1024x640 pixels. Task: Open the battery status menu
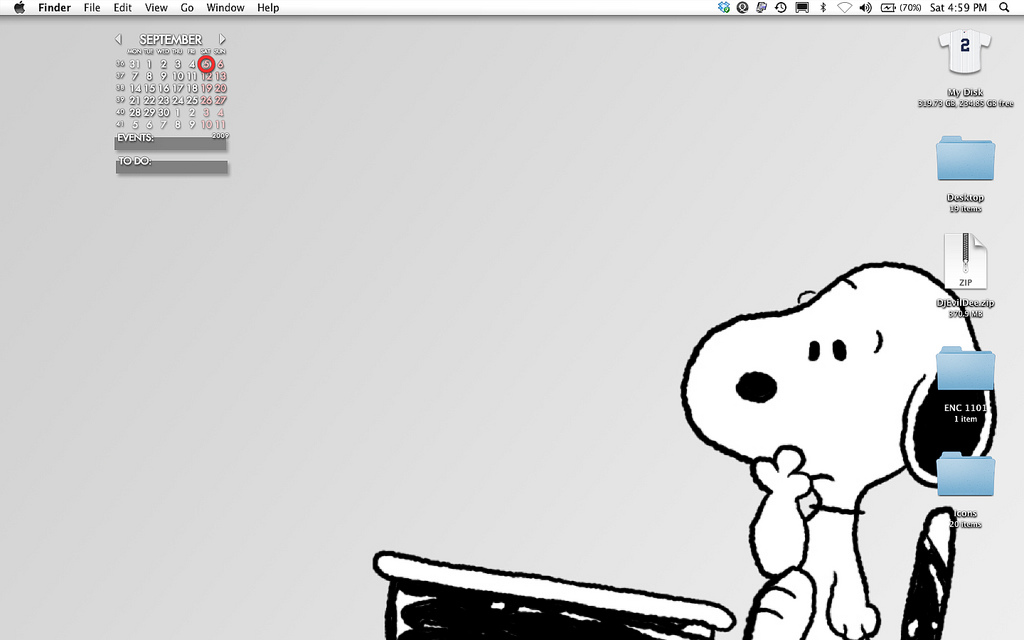click(888, 8)
